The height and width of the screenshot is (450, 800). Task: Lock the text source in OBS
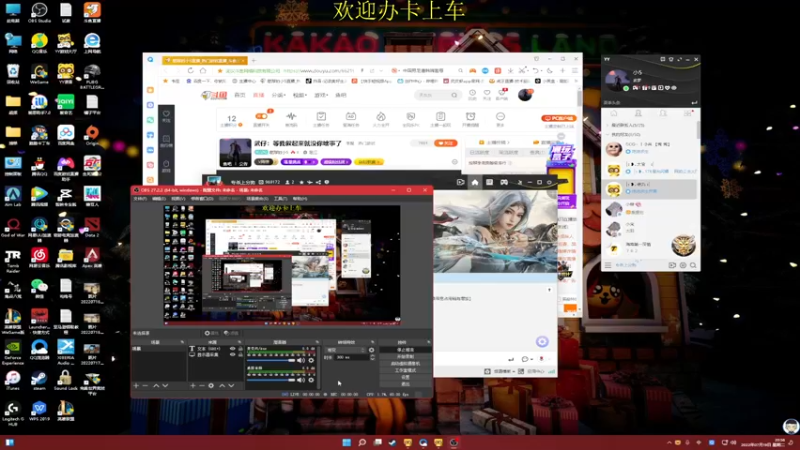point(240,349)
